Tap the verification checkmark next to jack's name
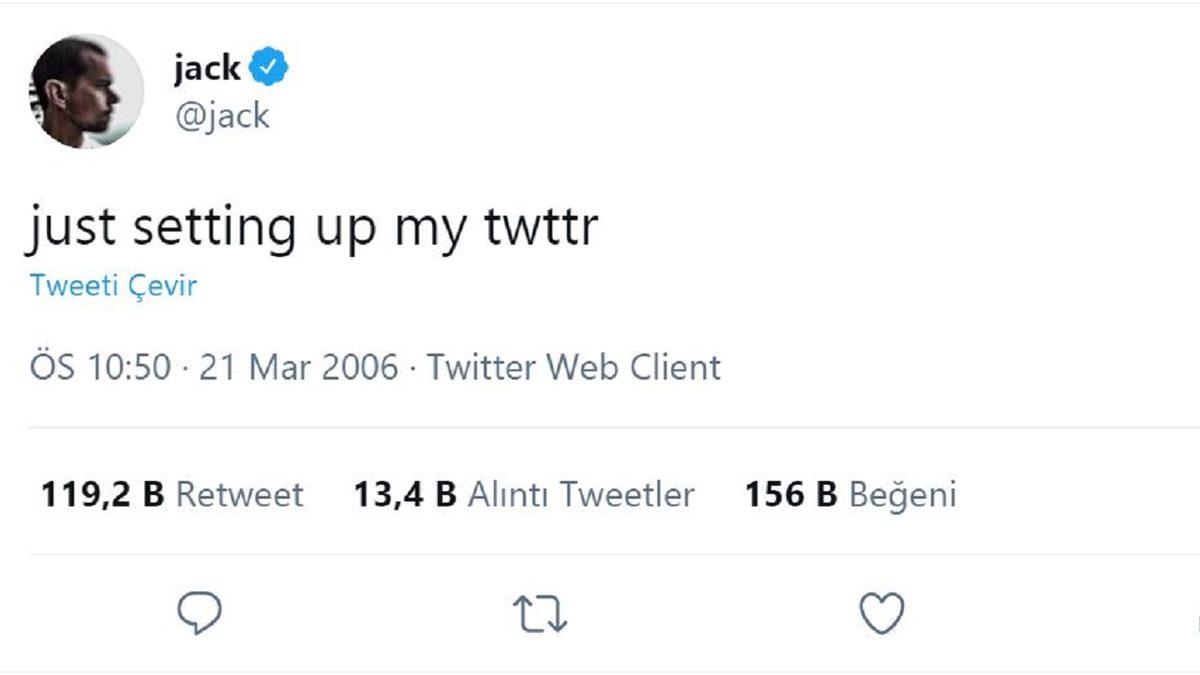The width and height of the screenshot is (1200, 675). pos(267,66)
